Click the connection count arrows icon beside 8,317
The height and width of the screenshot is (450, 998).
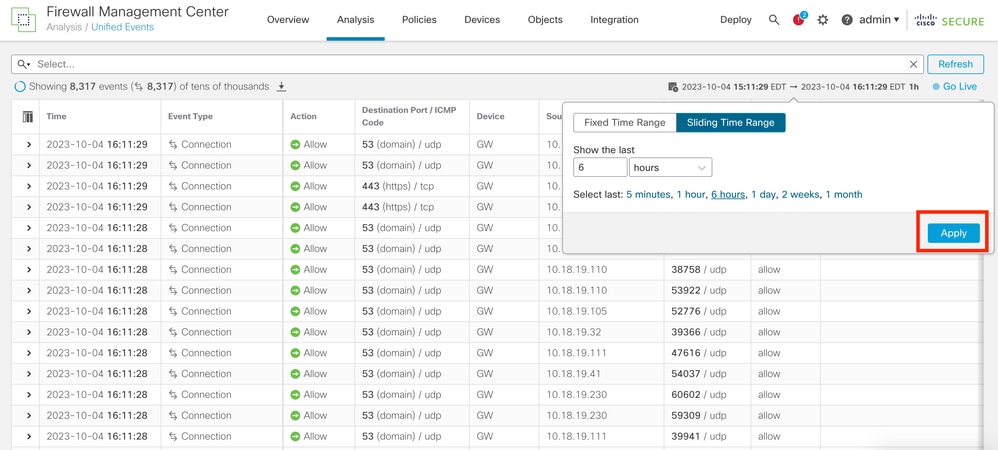[139, 87]
